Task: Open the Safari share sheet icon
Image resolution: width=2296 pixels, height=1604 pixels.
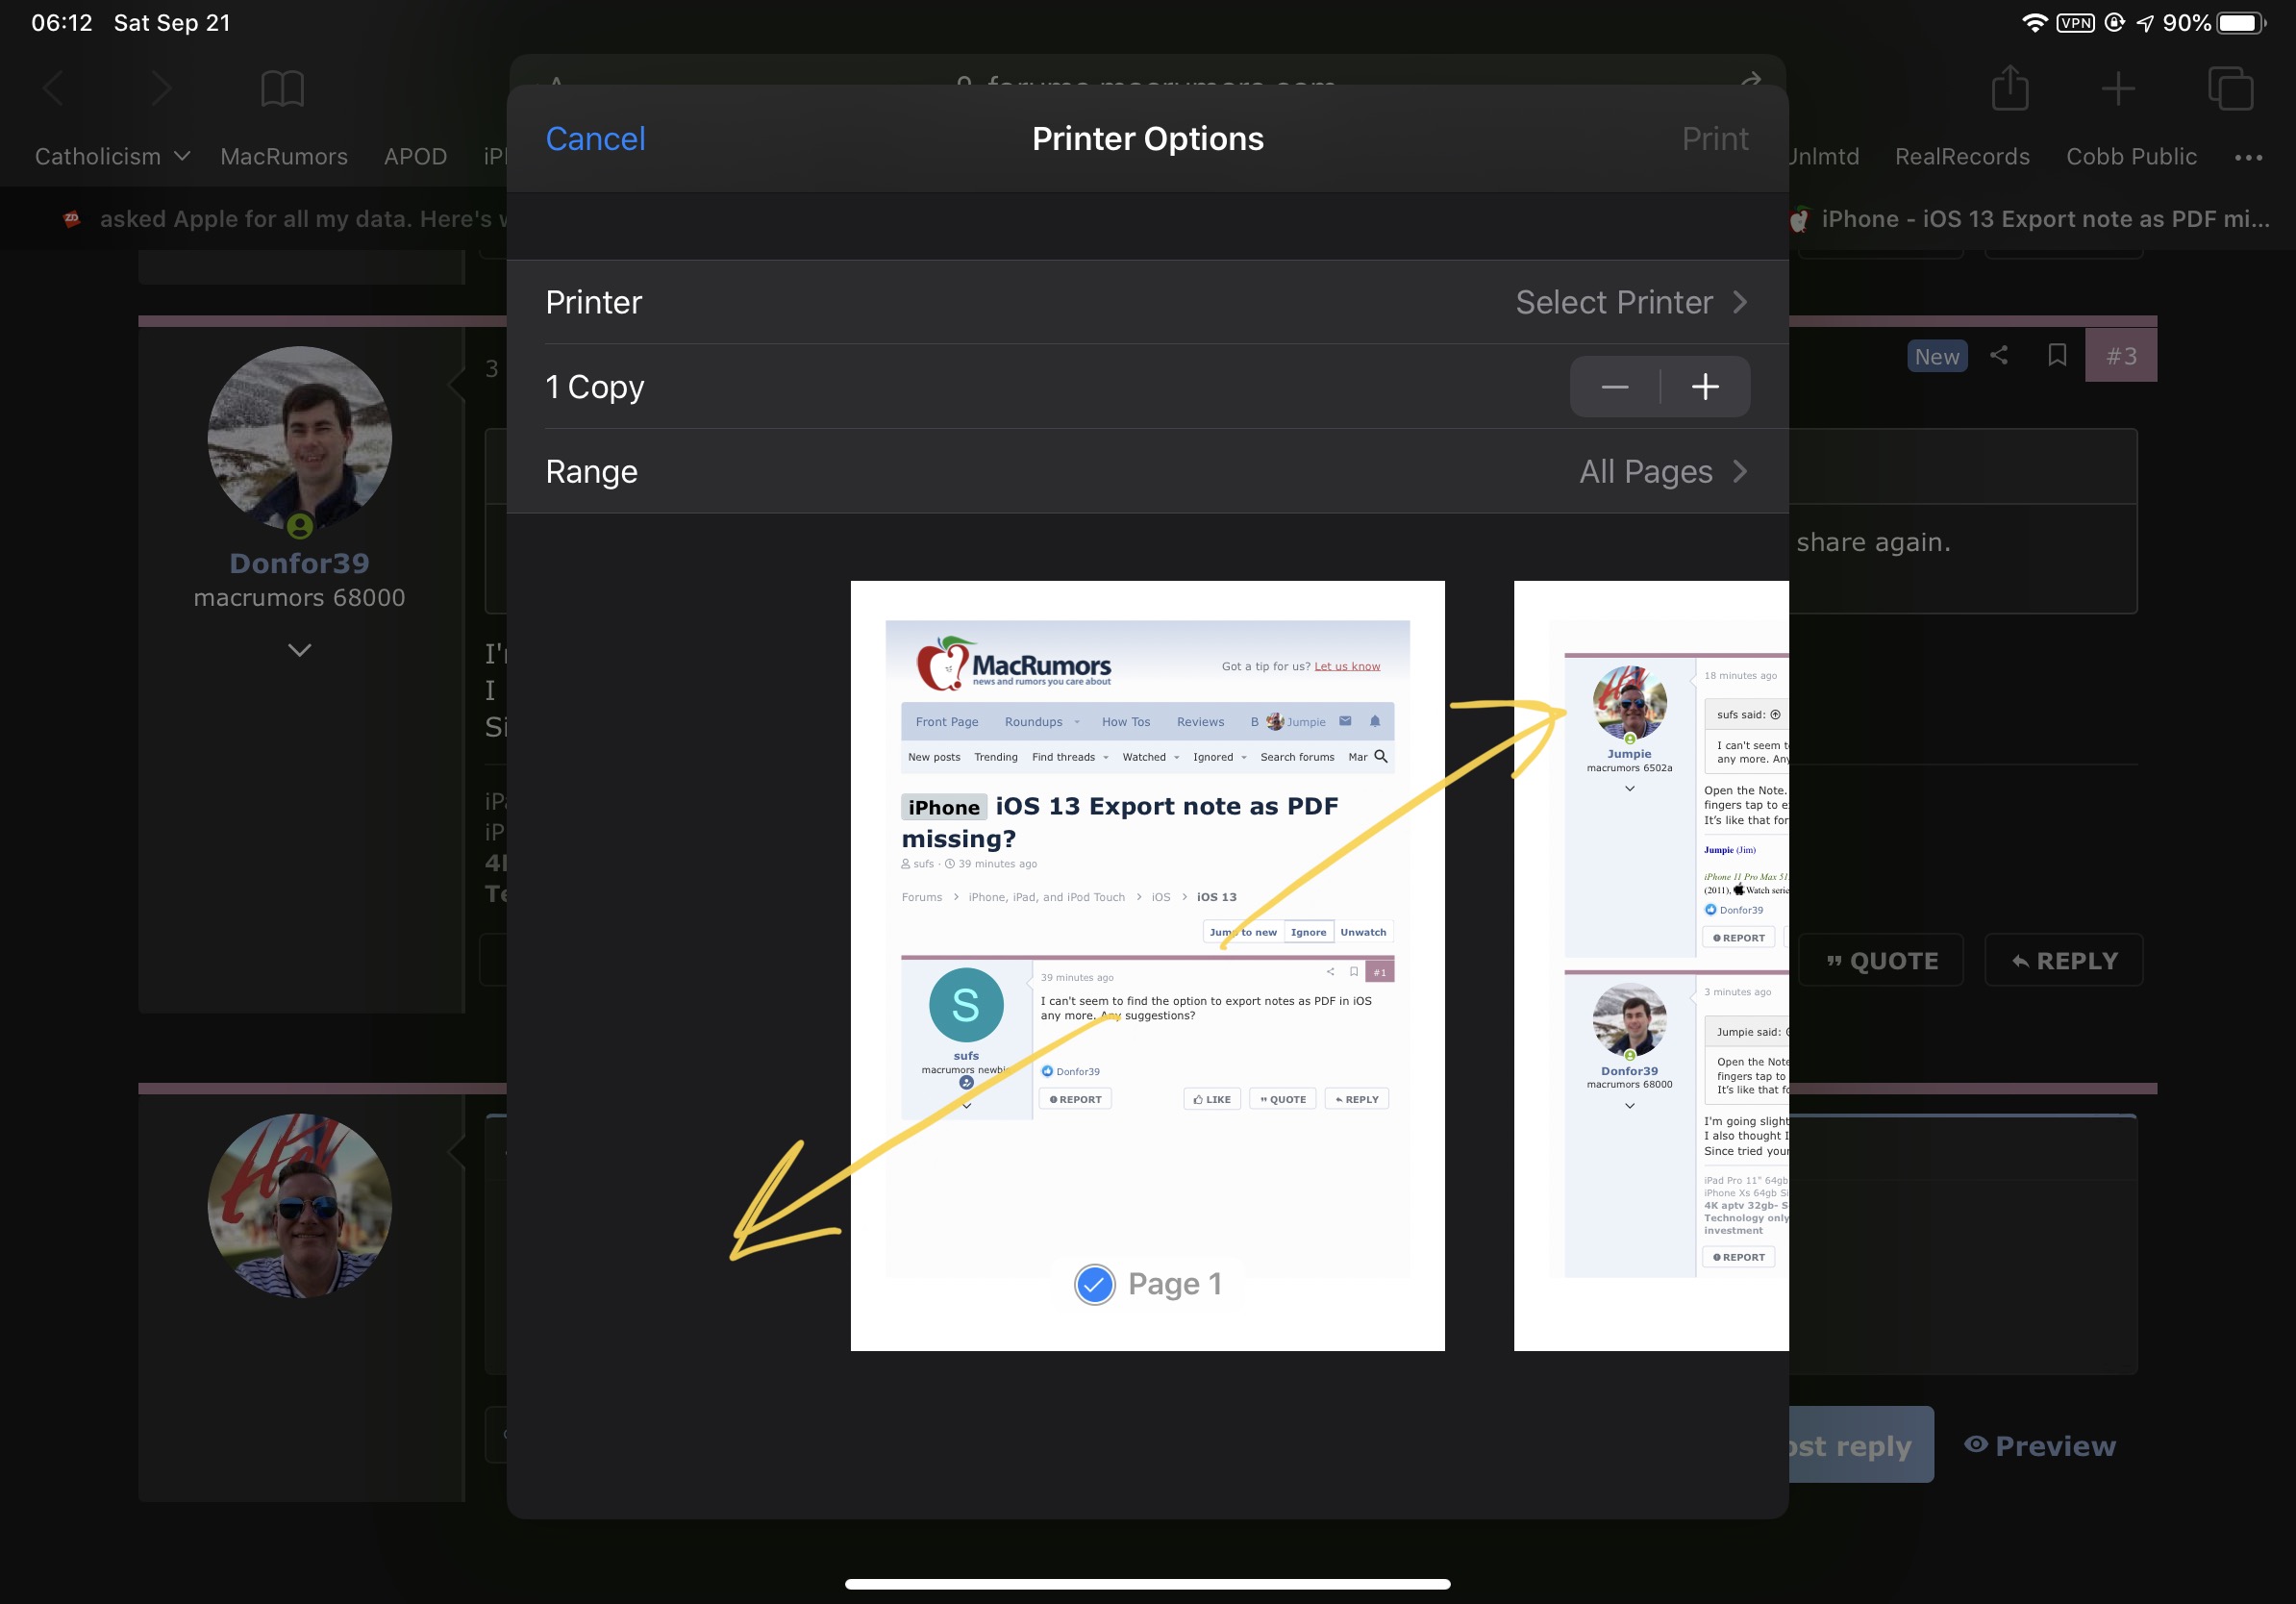Action: [2009, 88]
